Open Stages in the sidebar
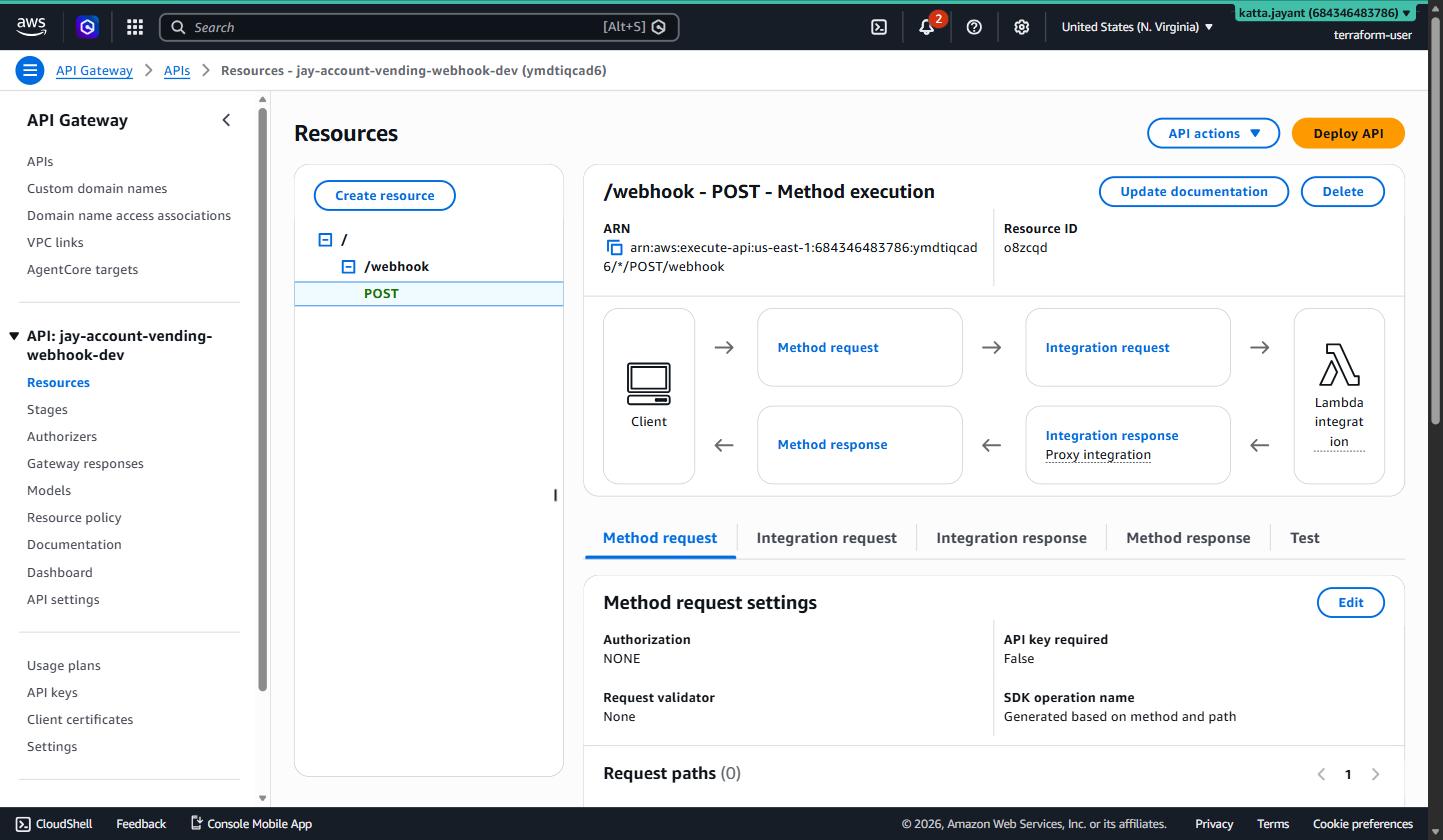Screen dimensions: 1443x840 coord(47,410)
